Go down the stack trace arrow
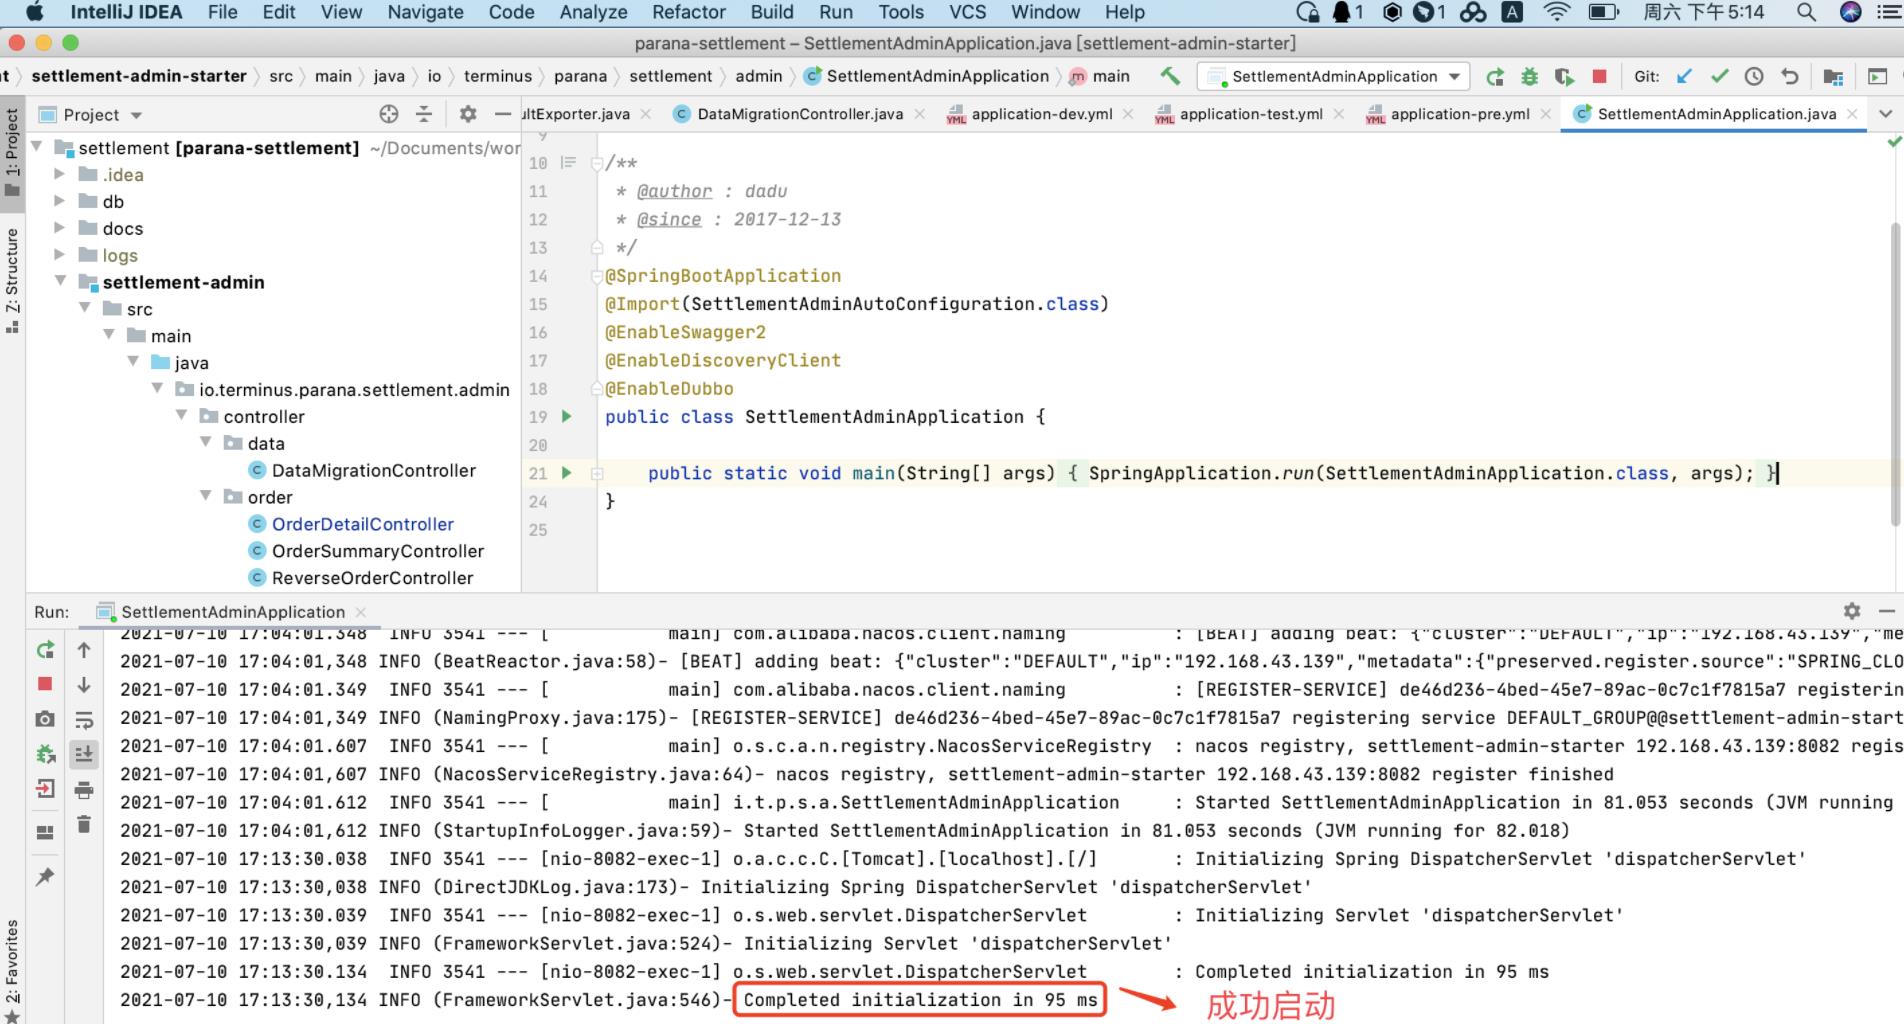This screenshot has width=1904, height=1024. click(x=84, y=685)
